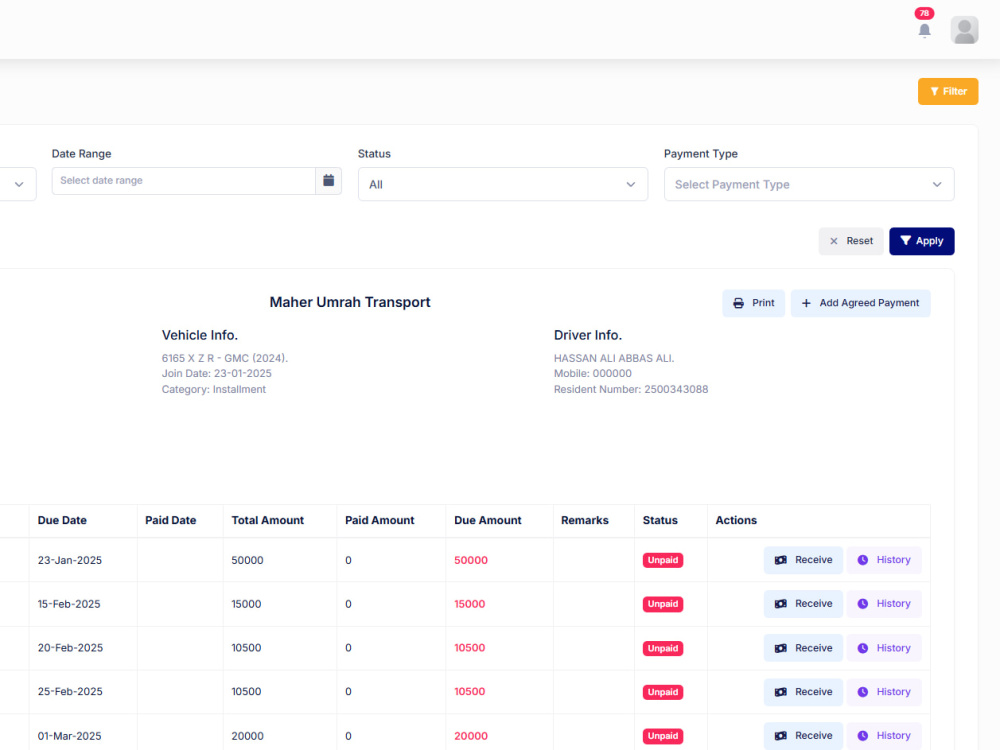Screen dimensions: 1000x750
Task: View history for 01-Mar-2025 installment
Action: pyautogui.click(x=884, y=735)
